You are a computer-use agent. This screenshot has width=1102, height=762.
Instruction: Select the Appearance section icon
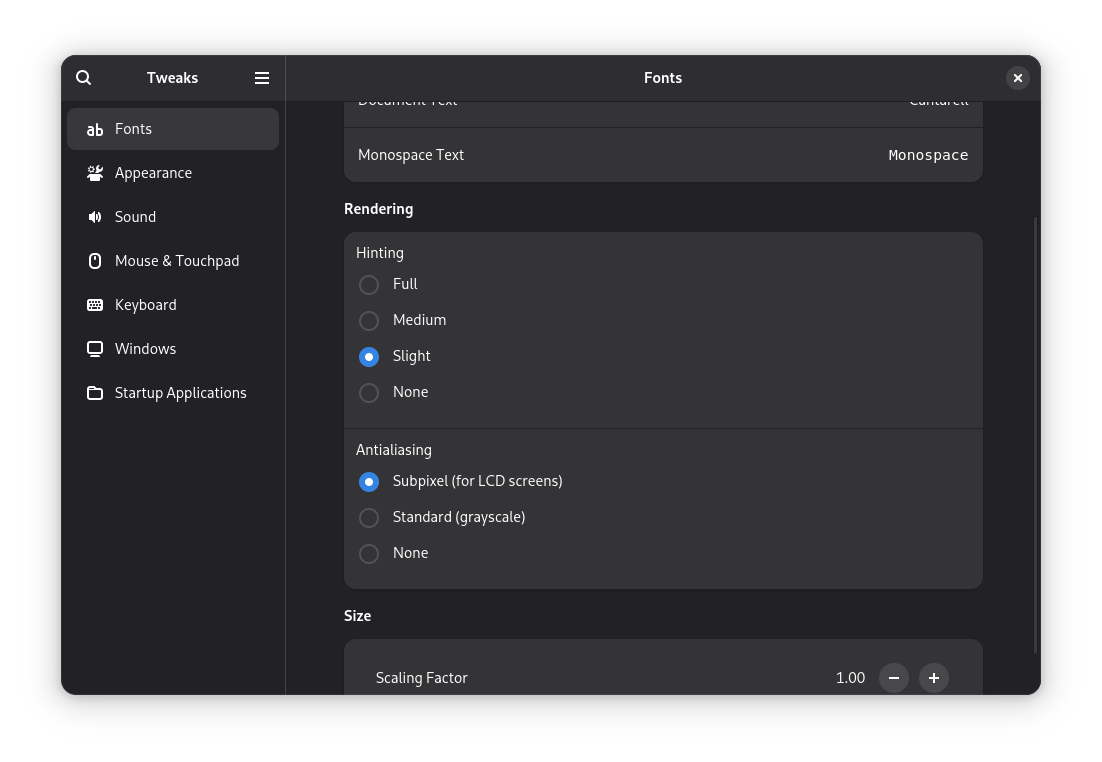95,173
